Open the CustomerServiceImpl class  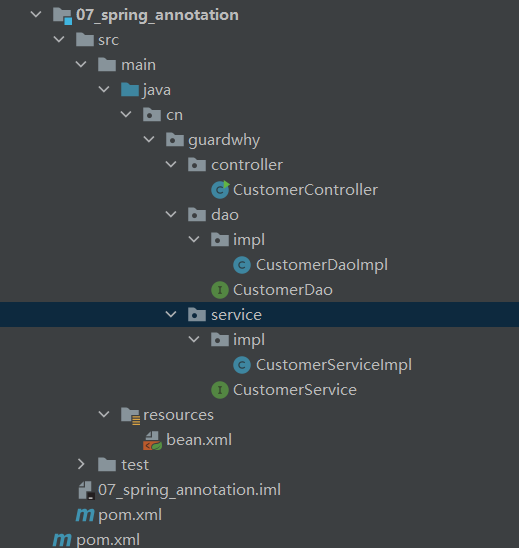334,365
